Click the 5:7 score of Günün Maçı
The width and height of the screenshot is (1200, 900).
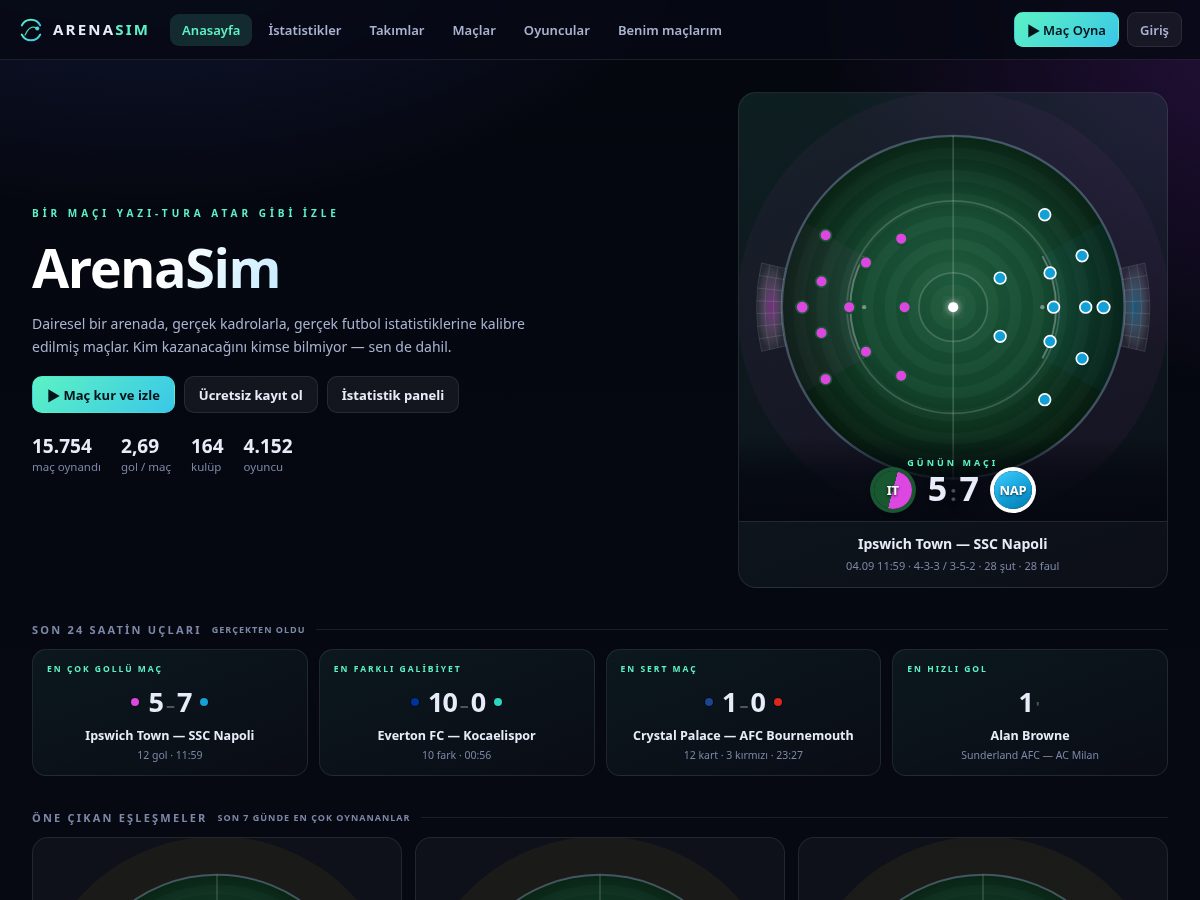pos(953,490)
